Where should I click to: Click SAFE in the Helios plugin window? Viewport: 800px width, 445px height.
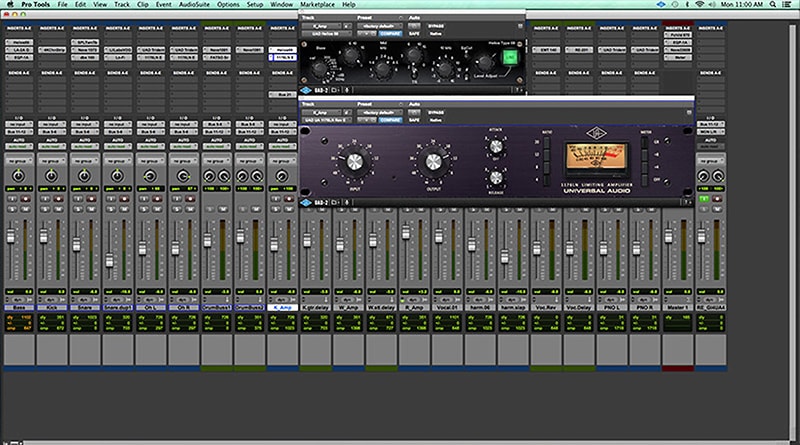[414, 33]
